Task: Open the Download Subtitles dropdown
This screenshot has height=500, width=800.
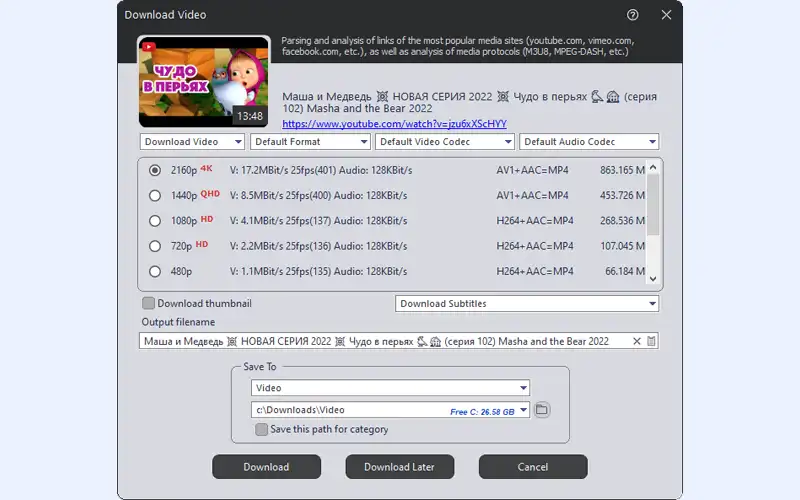Action: pos(527,304)
